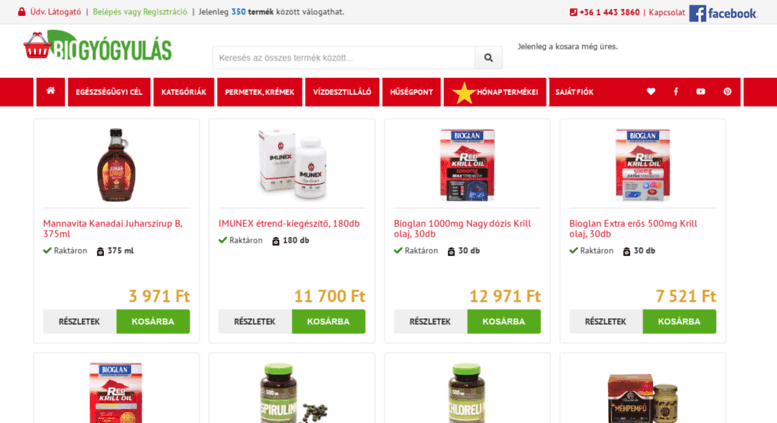The width and height of the screenshot is (777, 423).
Task: Open Belépés vagy Regisztráció link
Action: [x=140, y=12]
